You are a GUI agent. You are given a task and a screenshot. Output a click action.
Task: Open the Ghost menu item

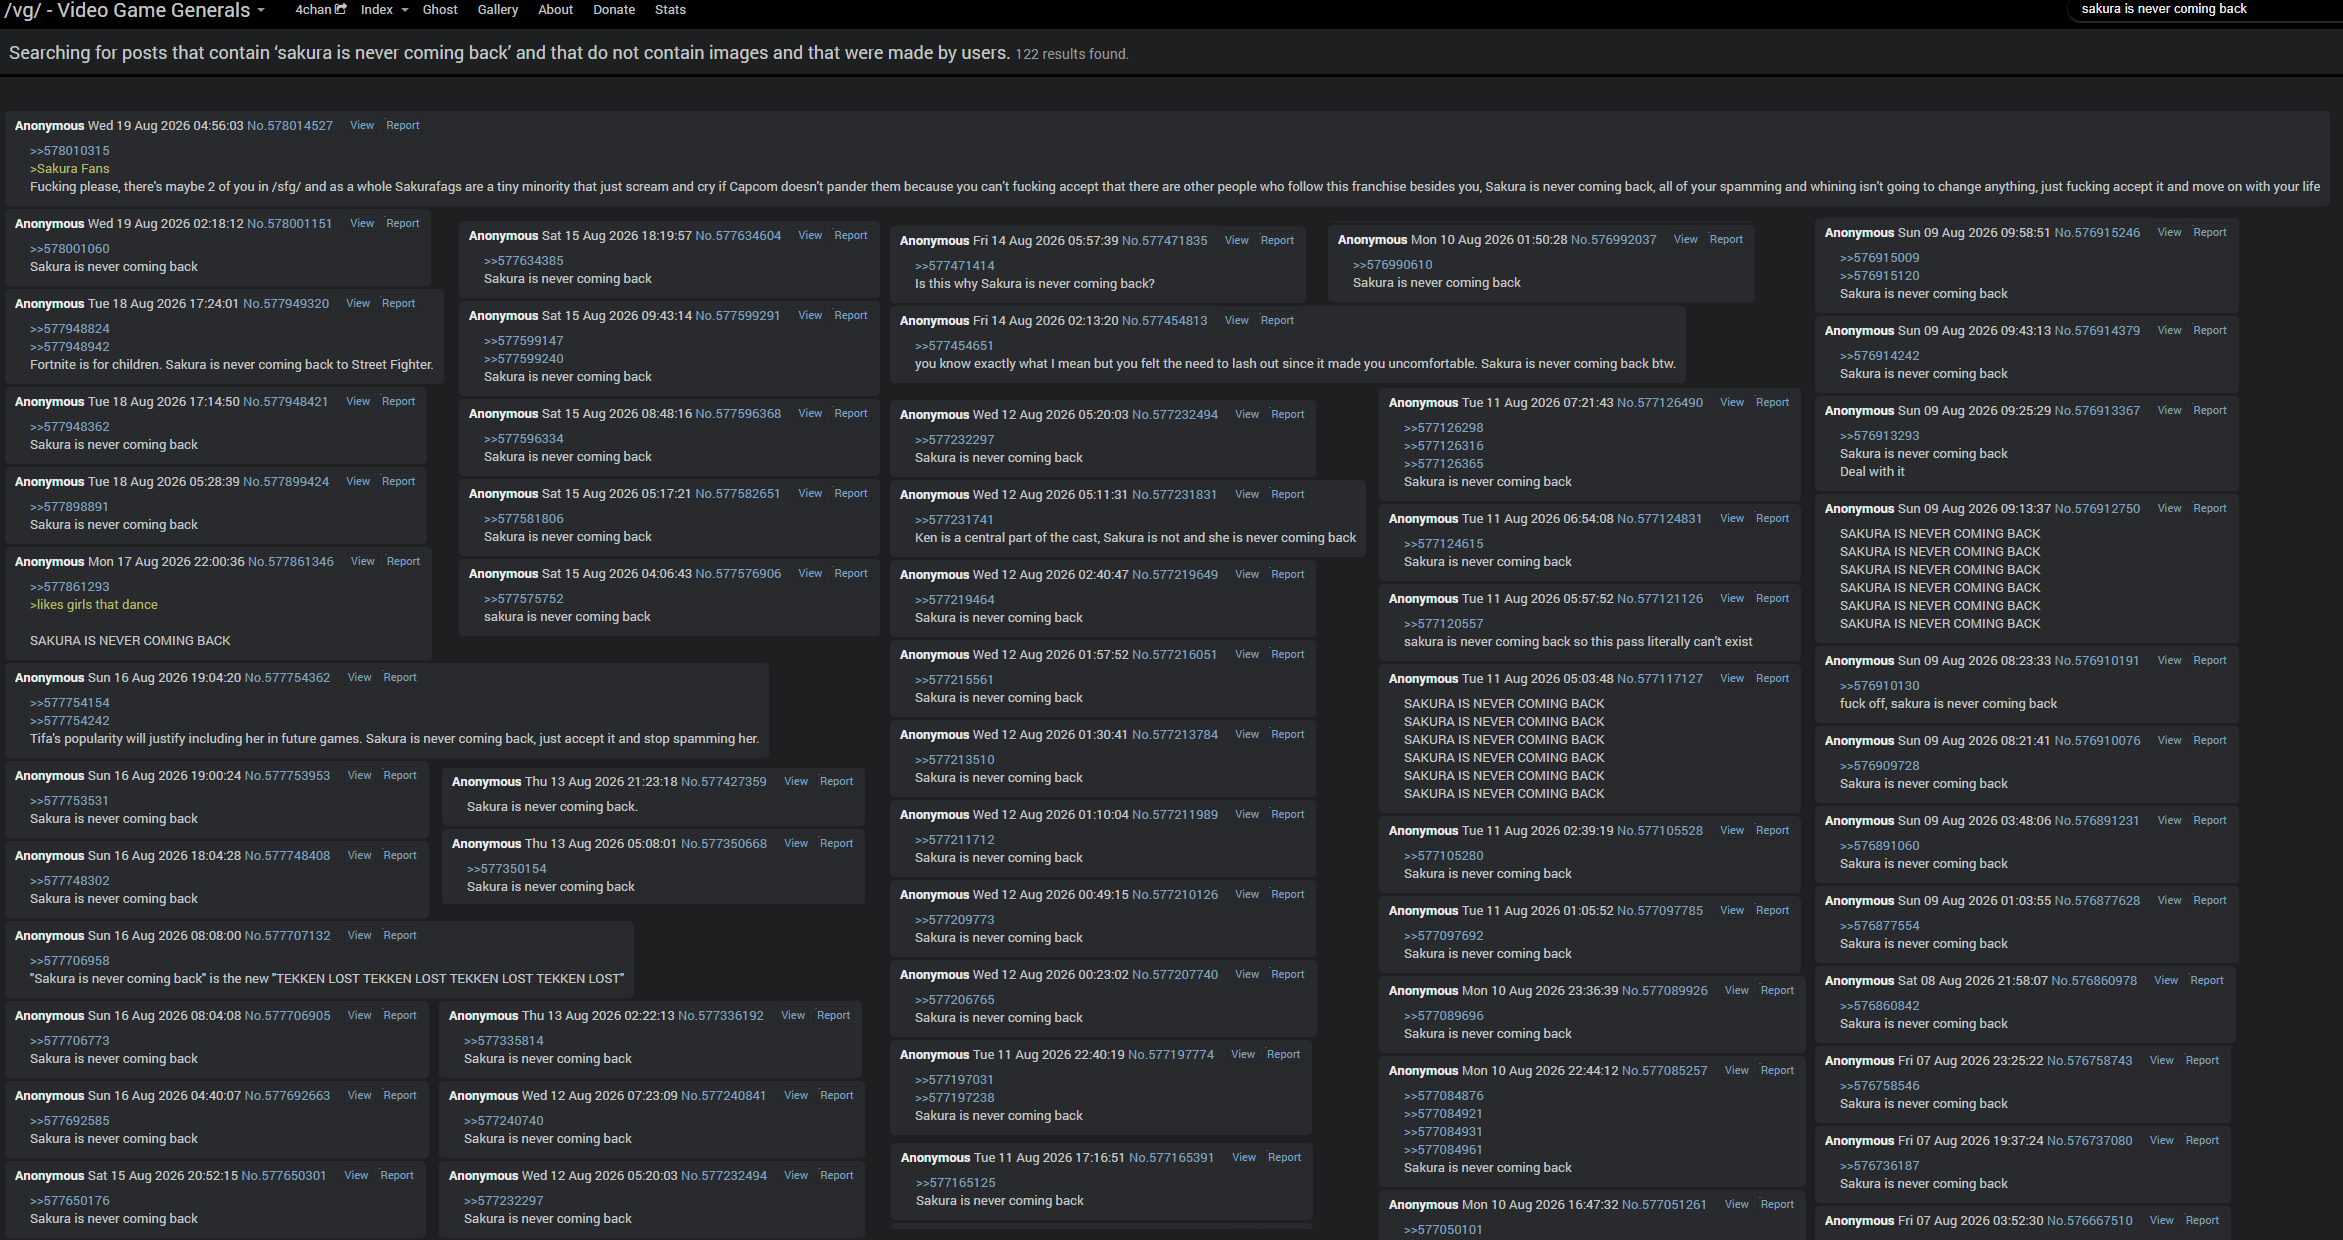pyautogui.click(x=440, y=9)
